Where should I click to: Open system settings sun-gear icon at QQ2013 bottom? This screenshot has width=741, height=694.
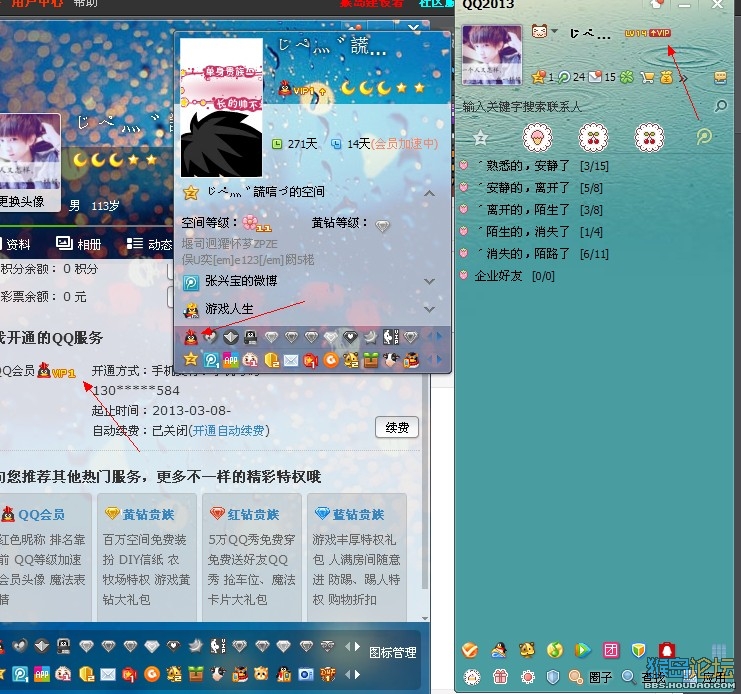point(527,677)
